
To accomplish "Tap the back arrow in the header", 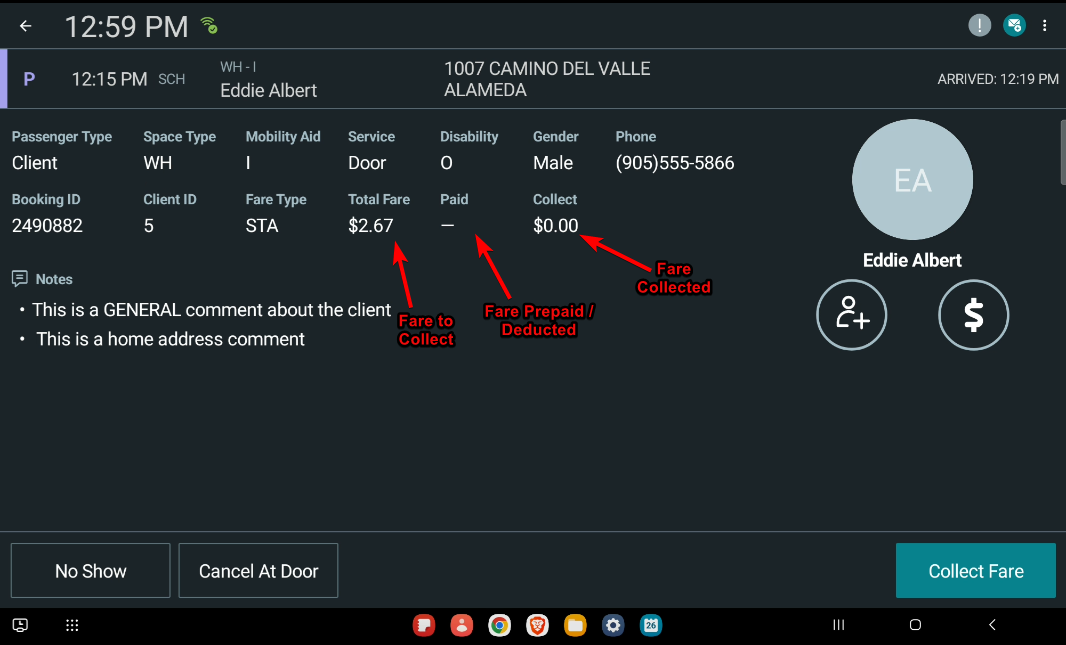I will 26,26.
